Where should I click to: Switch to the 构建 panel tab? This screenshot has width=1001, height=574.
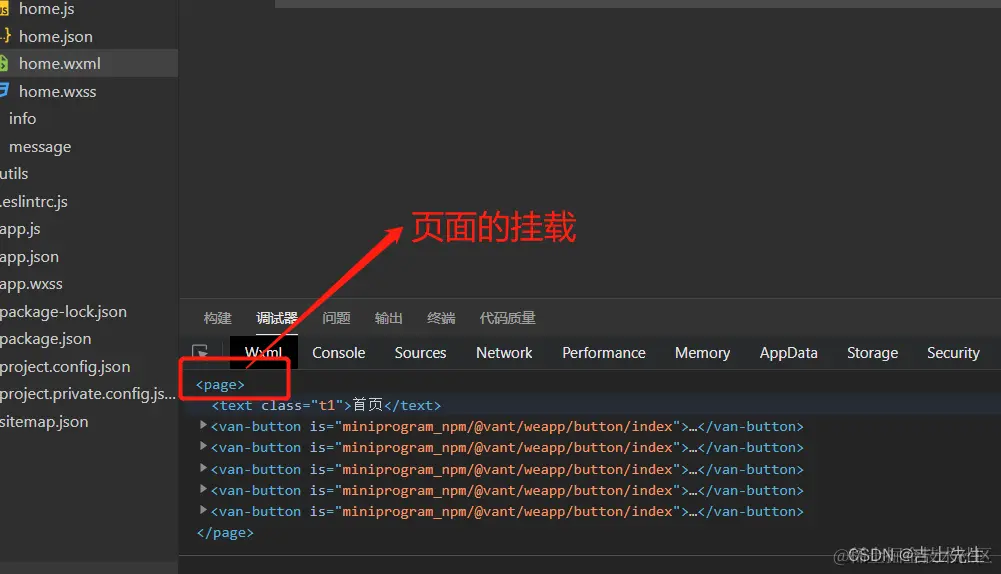(x=218, y=318)
